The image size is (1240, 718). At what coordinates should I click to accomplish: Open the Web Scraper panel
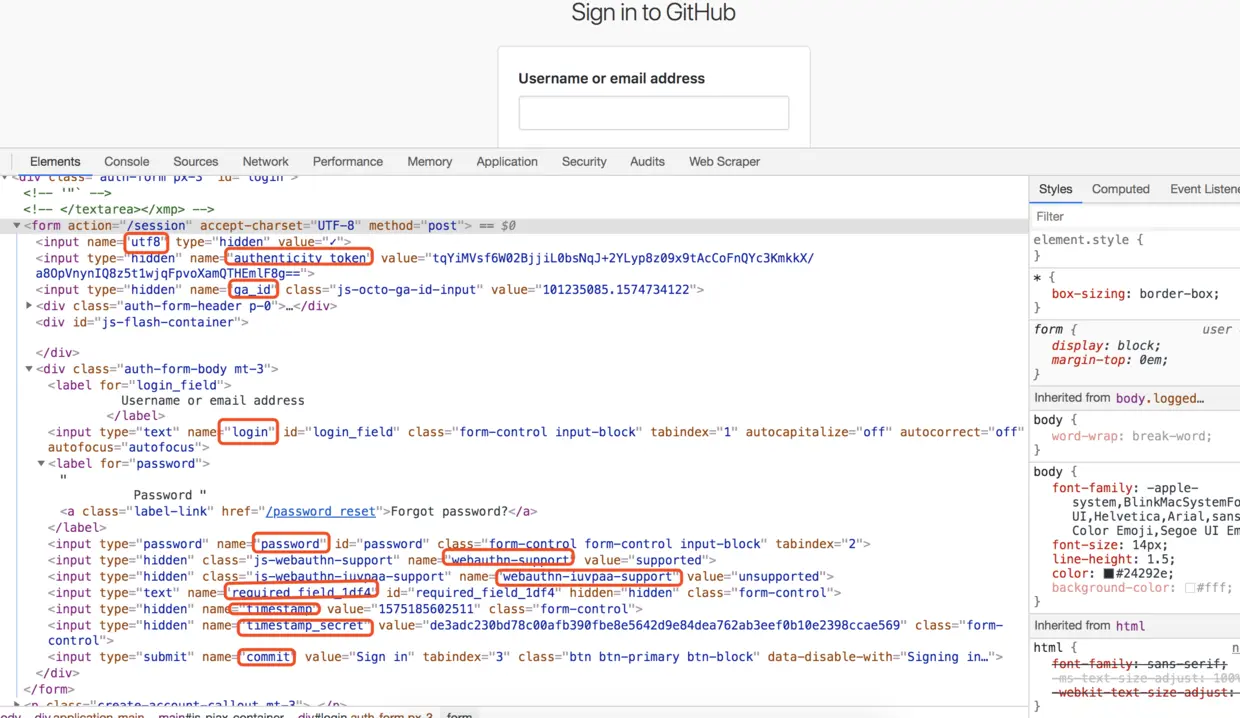724,161
